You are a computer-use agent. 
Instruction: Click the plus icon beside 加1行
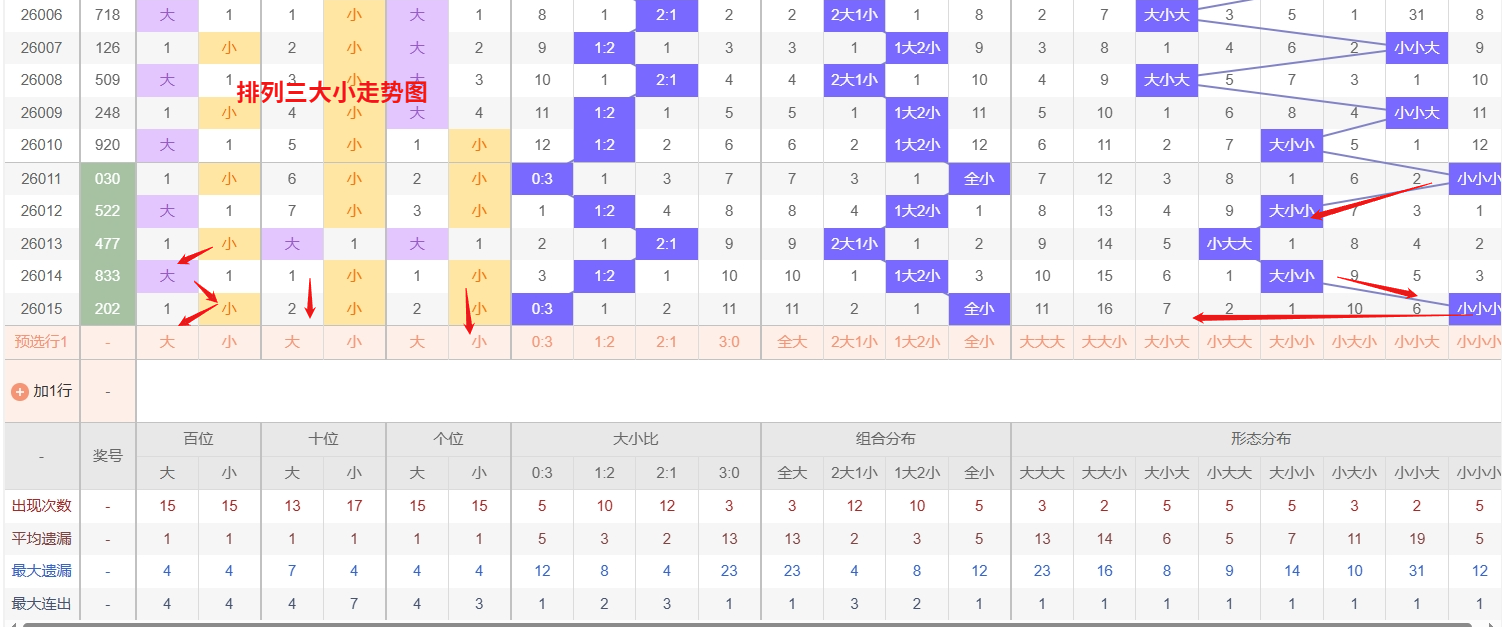pyautogui.click(x=19, y=391)
